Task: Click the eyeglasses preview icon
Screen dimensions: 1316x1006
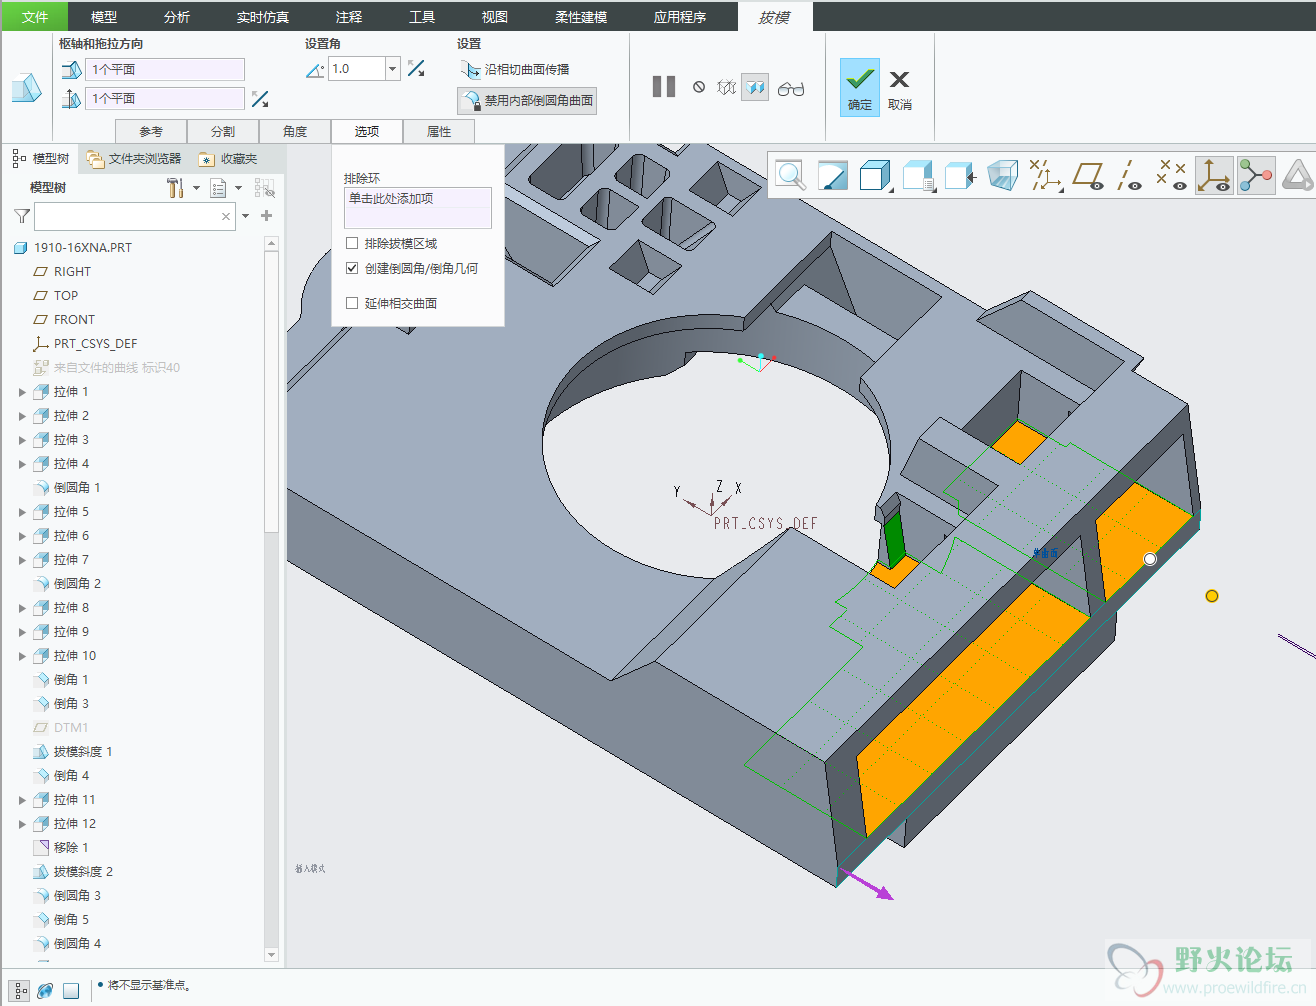Action: 791,88
